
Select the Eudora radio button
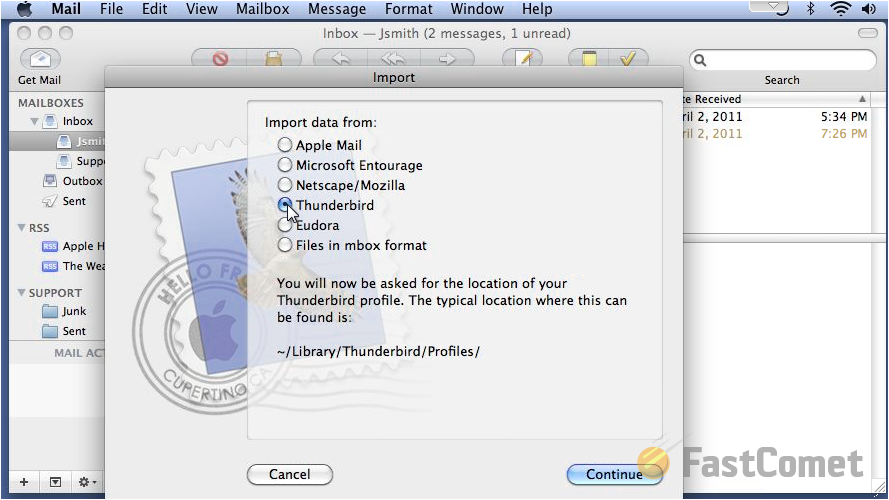285,225
